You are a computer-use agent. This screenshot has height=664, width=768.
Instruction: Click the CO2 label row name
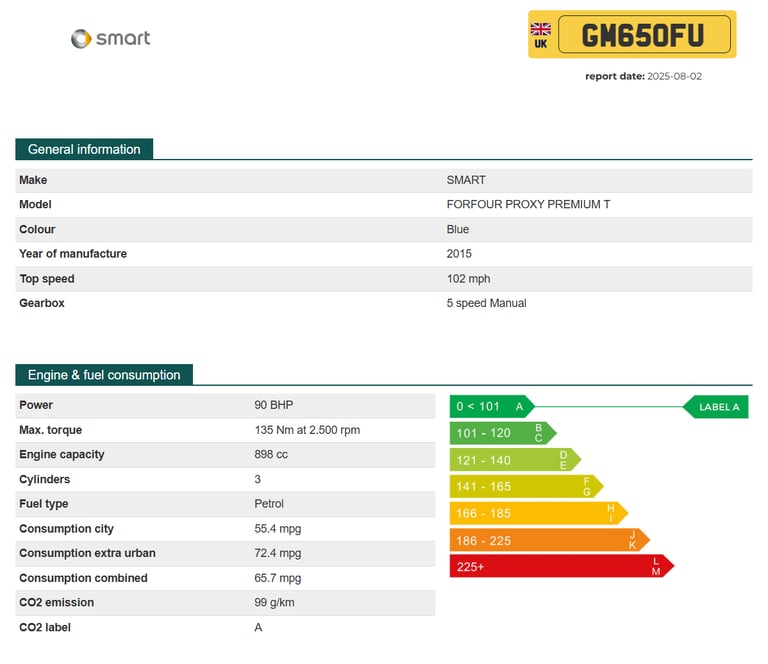tap(45, 628)
